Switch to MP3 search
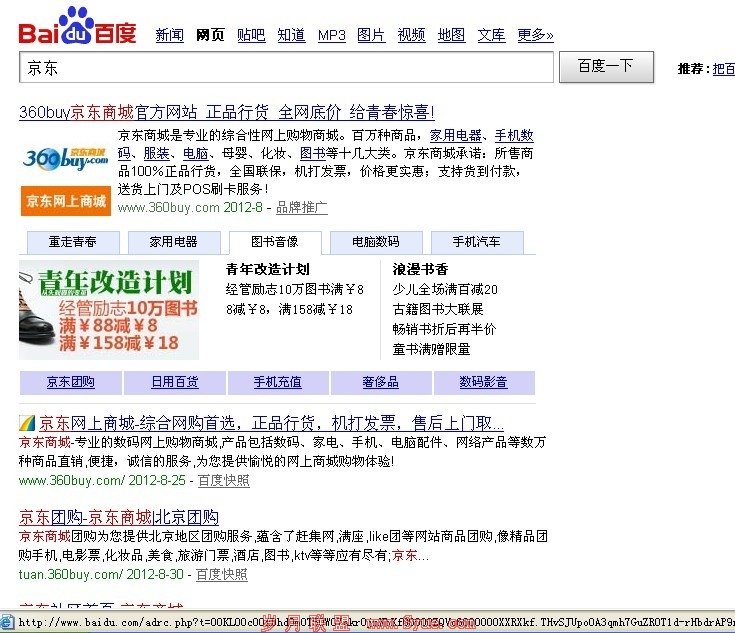 click(x=331, y=35)
